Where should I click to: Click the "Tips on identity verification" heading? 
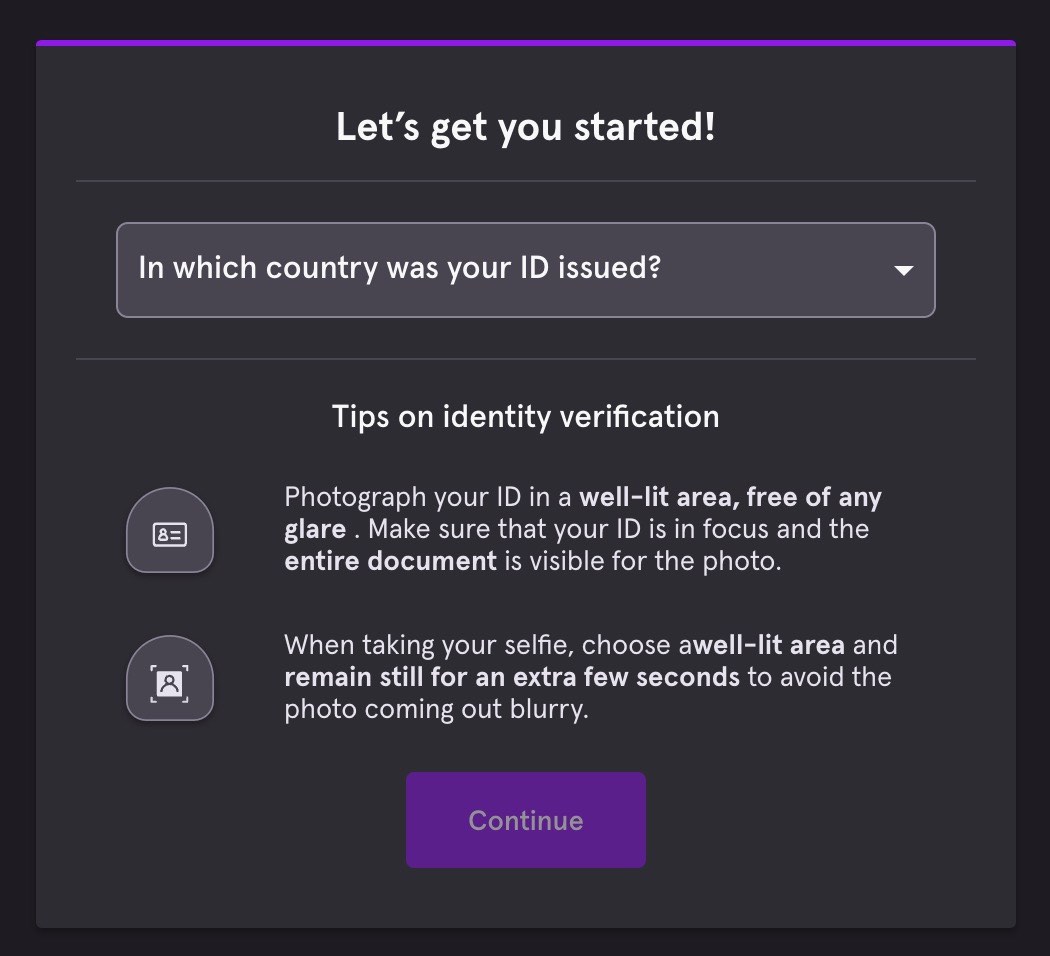[x=525, y=417]
